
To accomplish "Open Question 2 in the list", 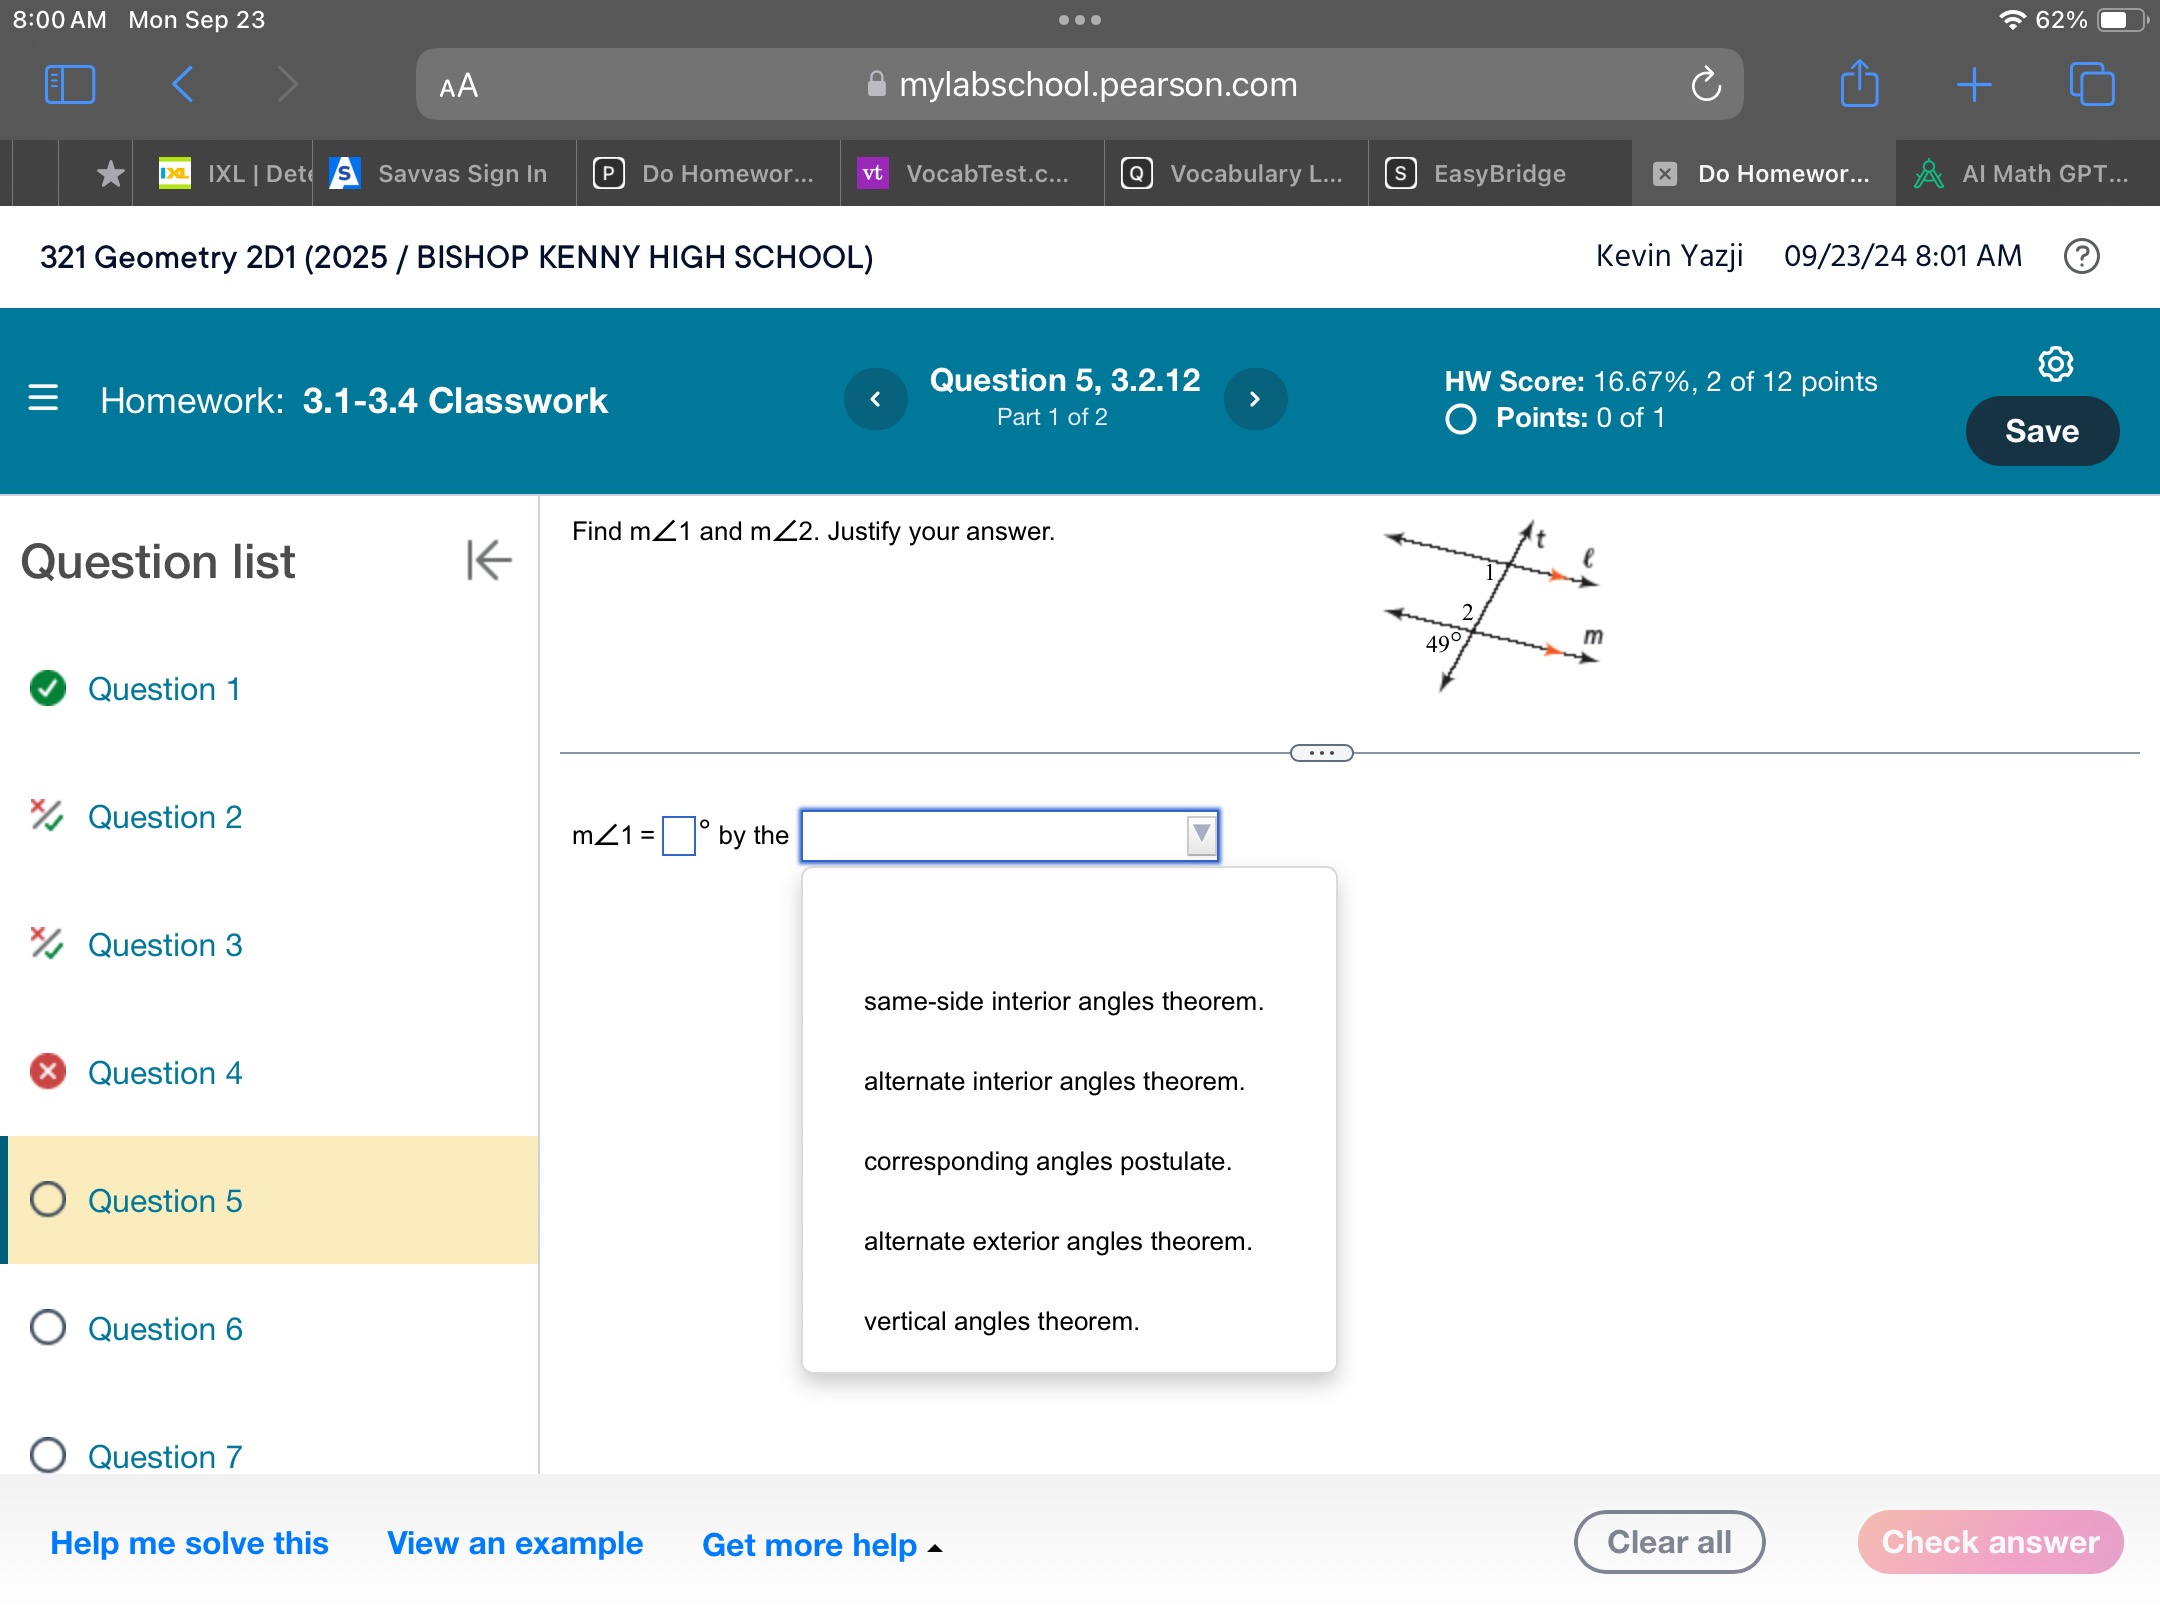I will (165, 817).
